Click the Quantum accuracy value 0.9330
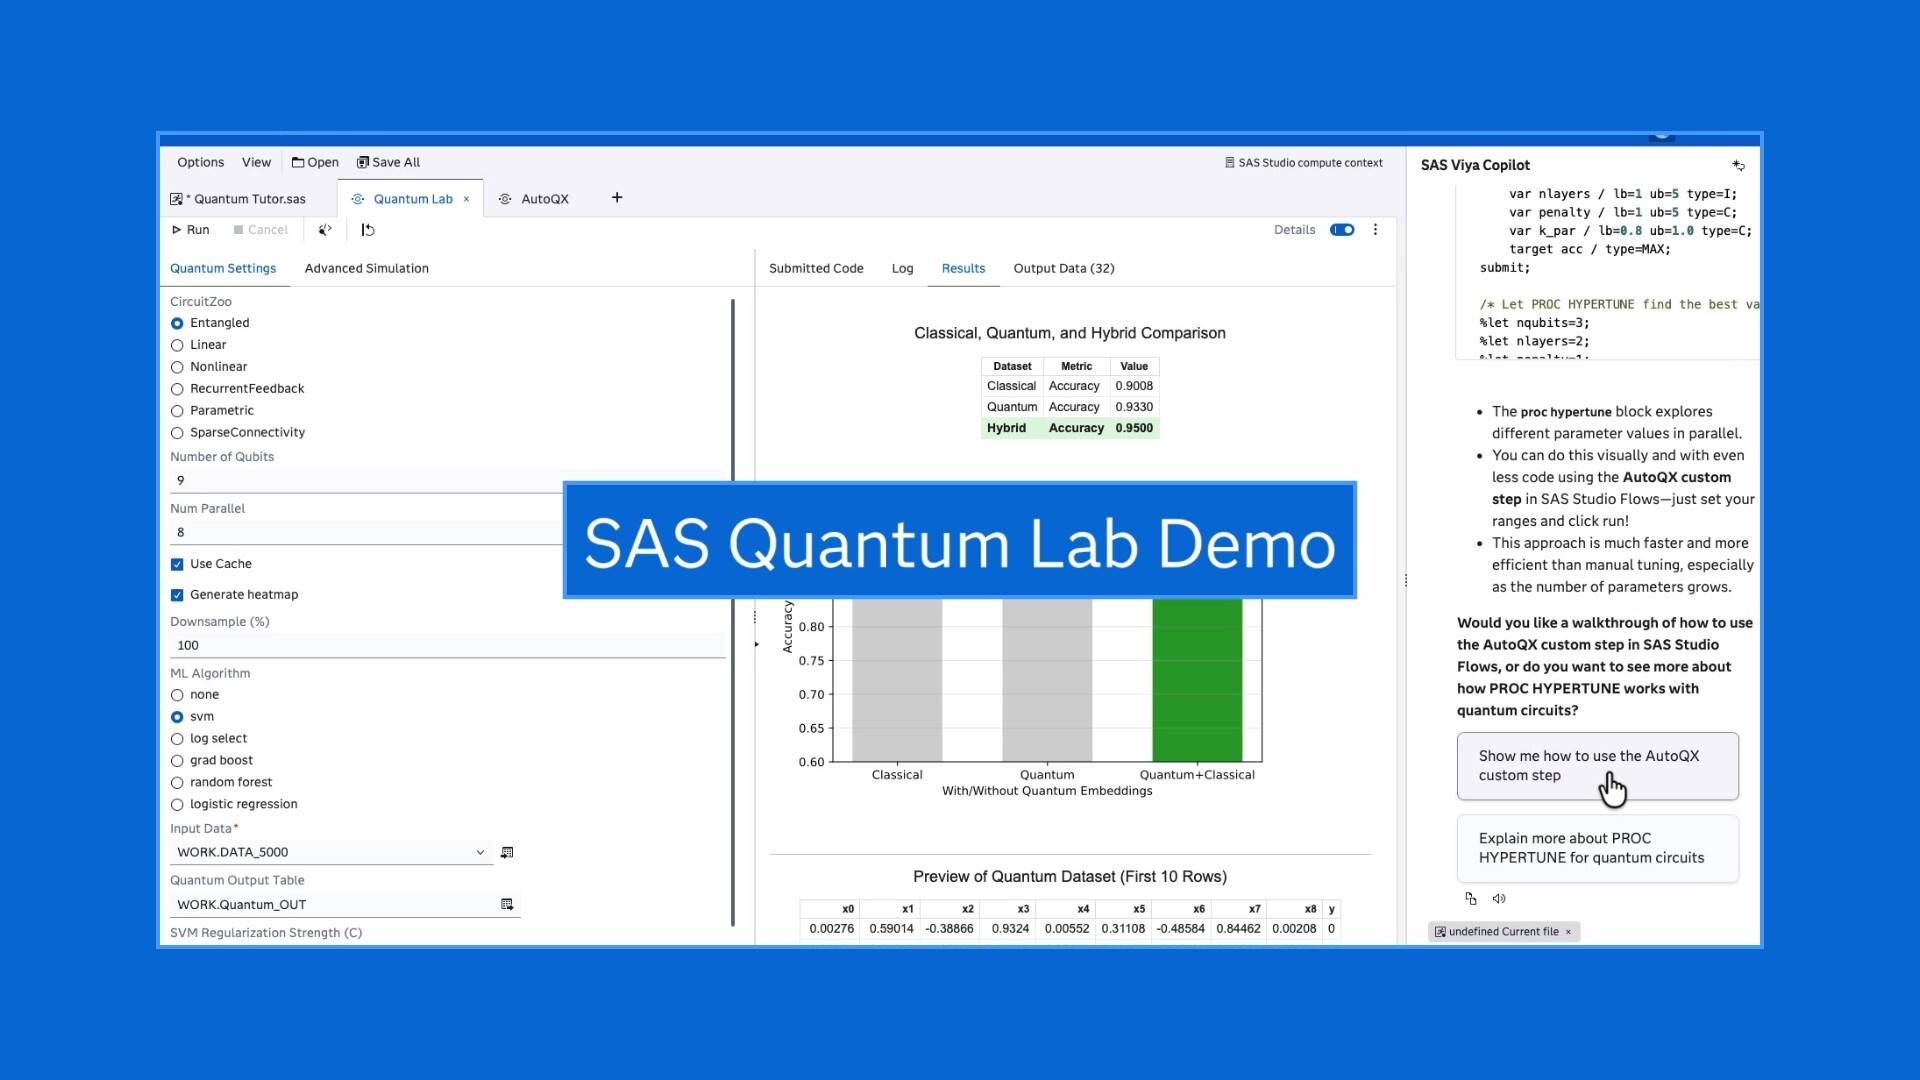 pos(1134,407)
